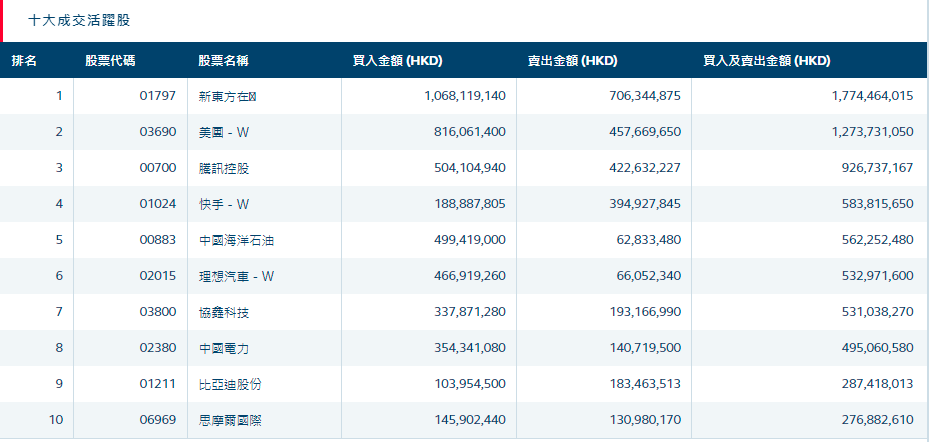
Task: Select sell amount 422,632,227
Action: pos(645,168)
